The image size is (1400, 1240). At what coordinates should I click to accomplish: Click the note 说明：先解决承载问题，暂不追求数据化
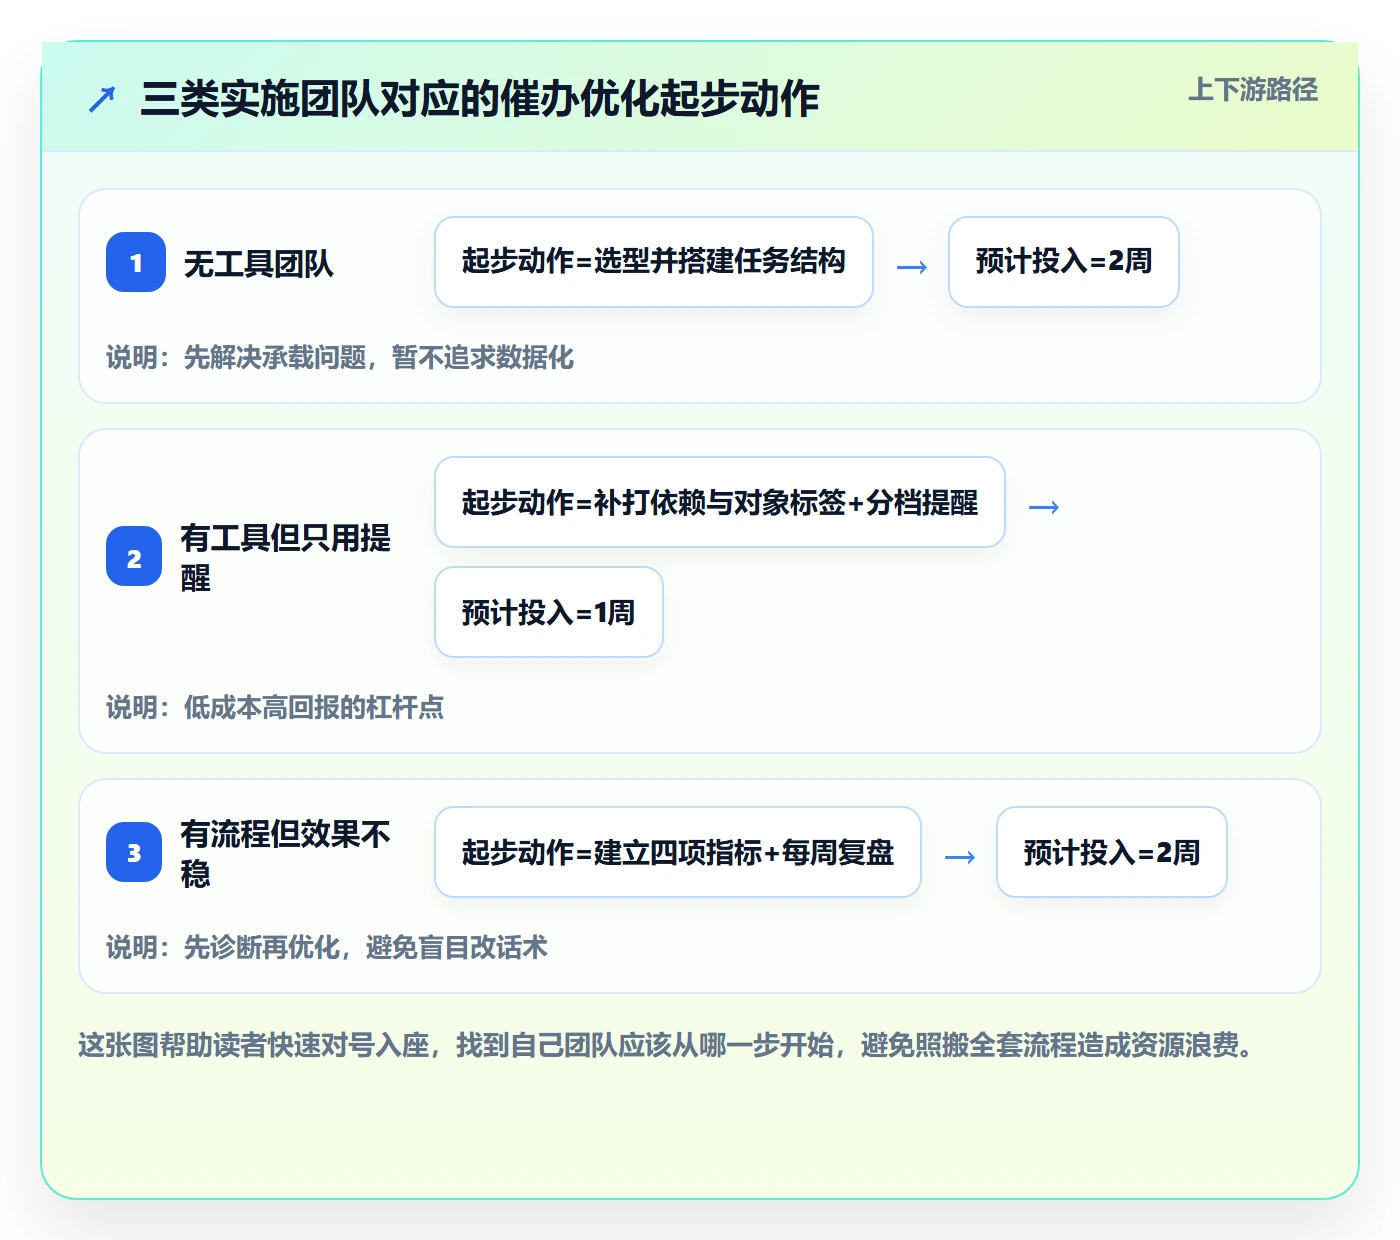340,357
